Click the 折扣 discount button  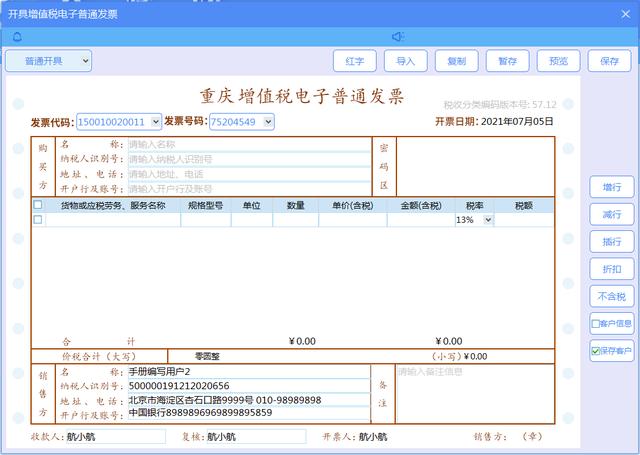click(x=611, y=269)
